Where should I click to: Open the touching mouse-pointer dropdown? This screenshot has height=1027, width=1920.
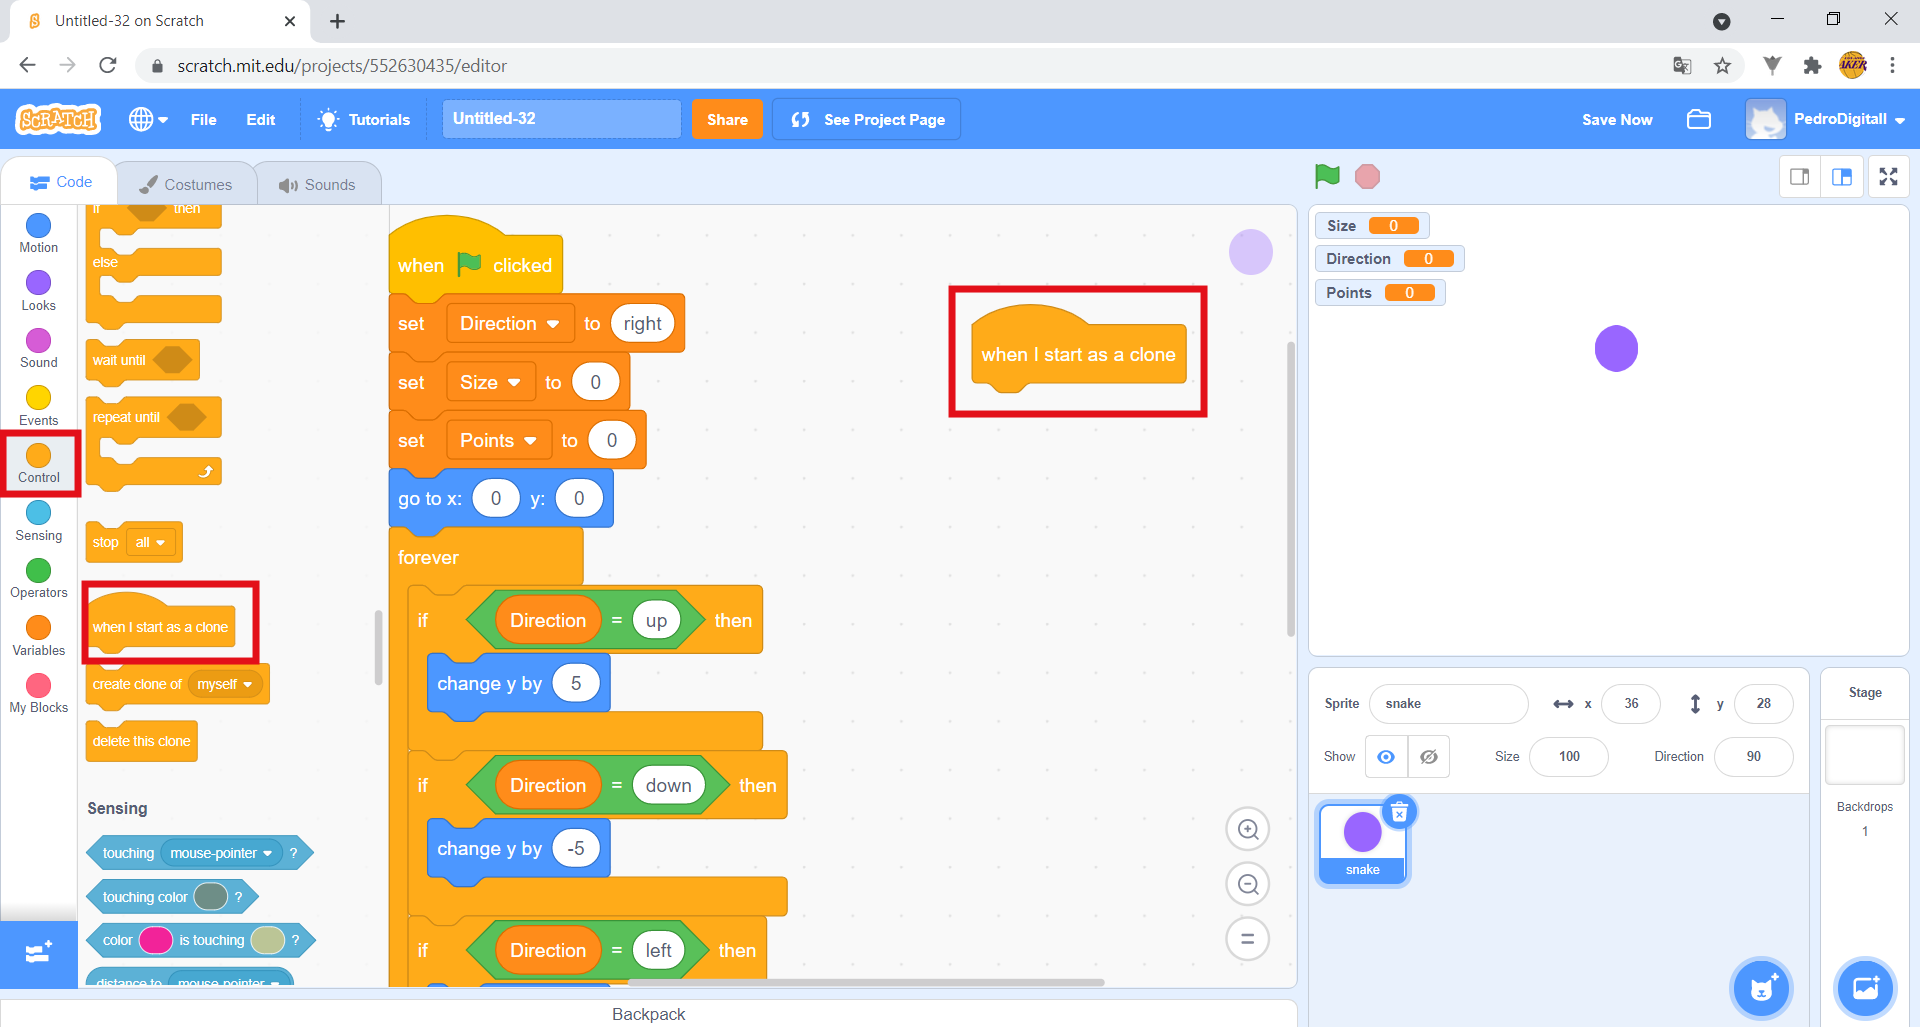pyautogui.click(x=221, y=853)
